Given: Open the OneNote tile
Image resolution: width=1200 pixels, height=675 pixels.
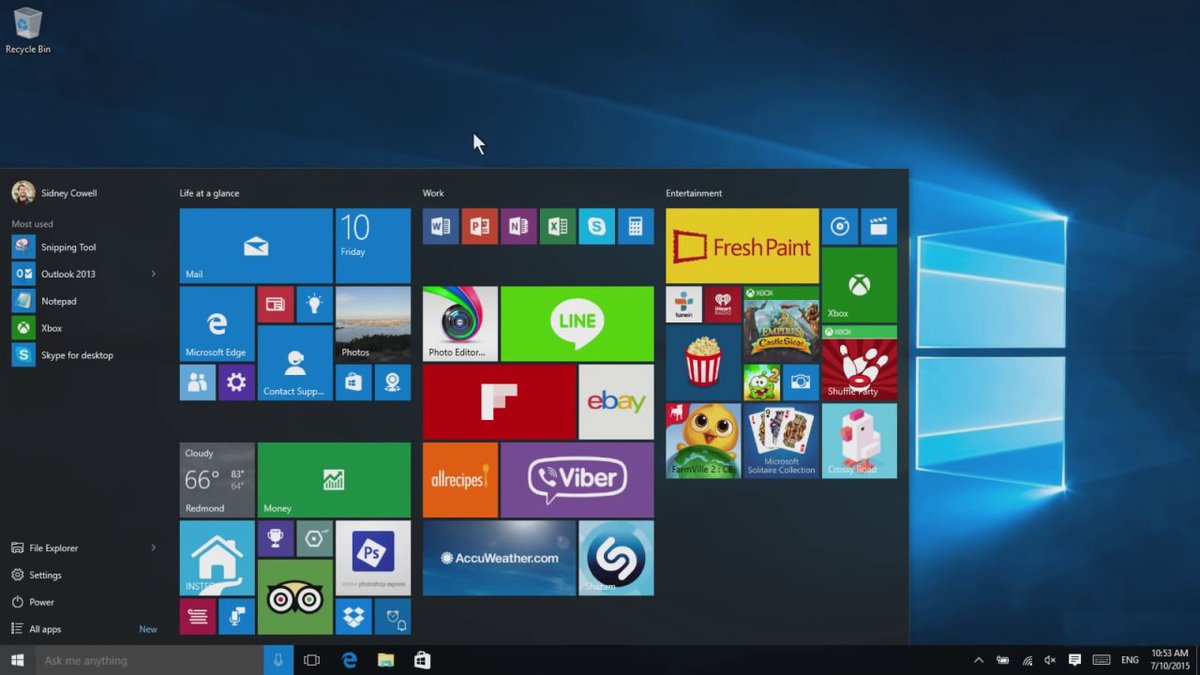Looking at the screenshot, I should (x=519, y=226).
